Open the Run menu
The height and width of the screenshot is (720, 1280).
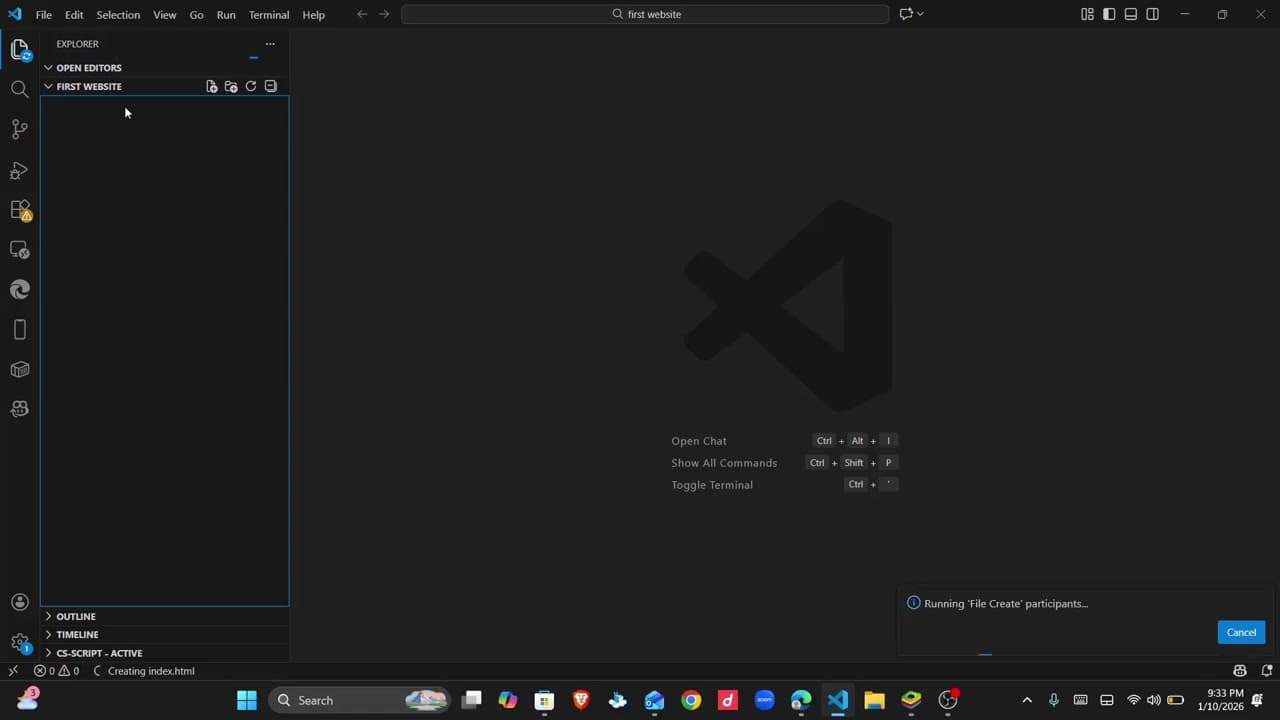[x=226, y=15]
